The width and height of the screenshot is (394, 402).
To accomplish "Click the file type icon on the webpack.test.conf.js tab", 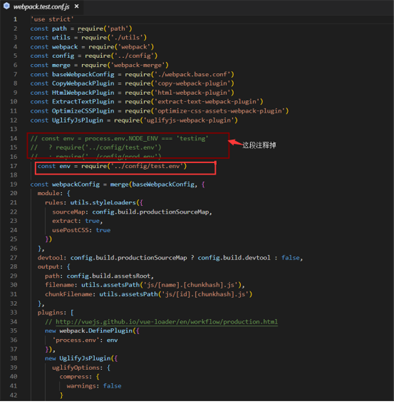I will click(6, 6).
